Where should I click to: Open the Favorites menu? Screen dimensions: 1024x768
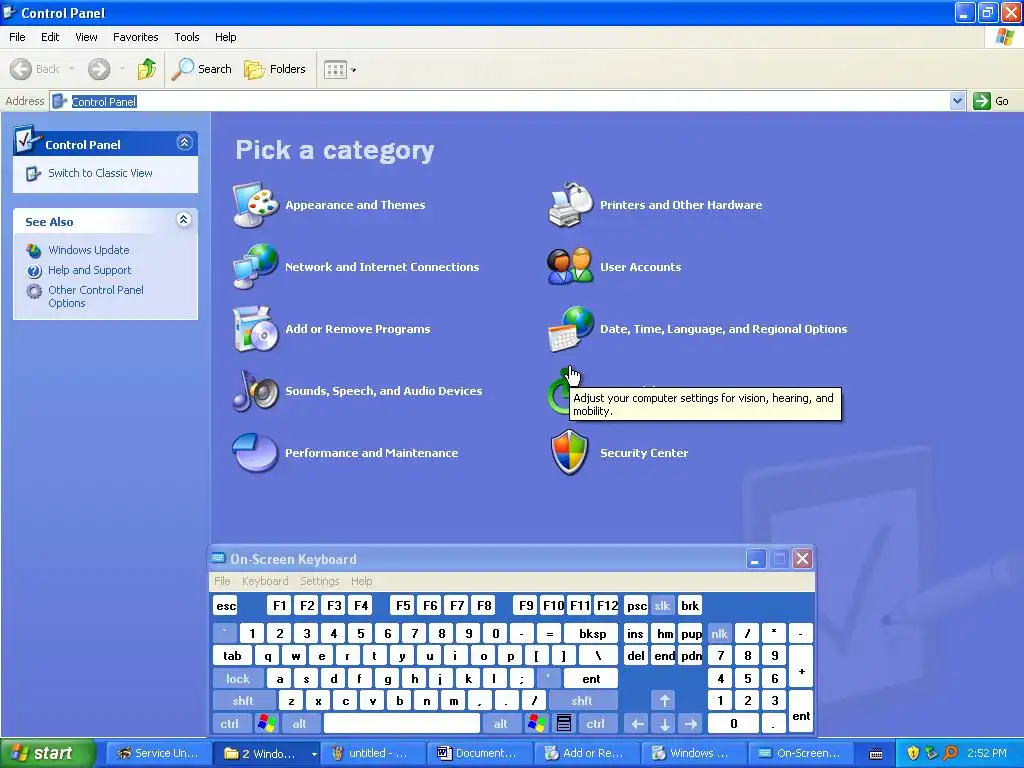tap(135, 37)
